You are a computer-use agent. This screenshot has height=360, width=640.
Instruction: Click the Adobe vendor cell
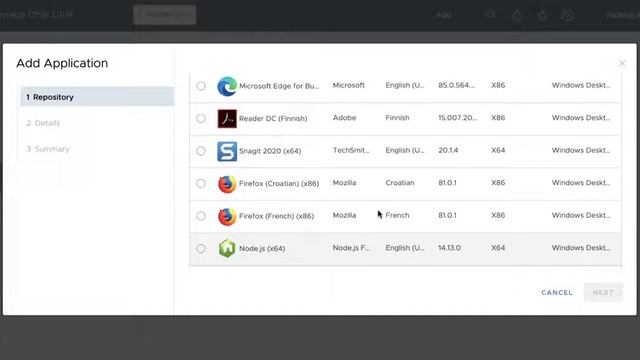click(x=344, y=118)
